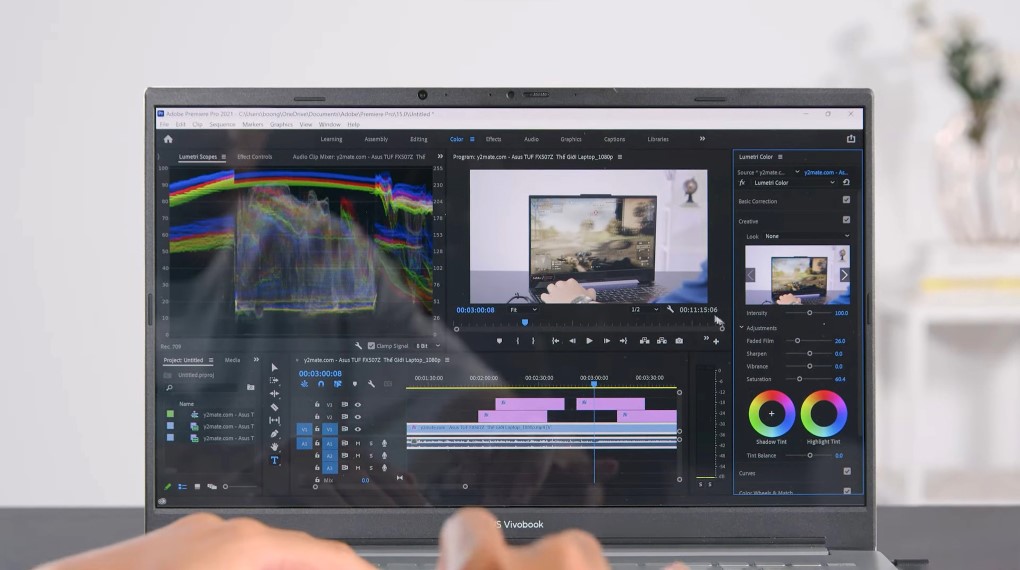The height and width of the screenshot is (570, 1020).
Task: Toggle V3 track eye visibility
Action: point(357,405)
